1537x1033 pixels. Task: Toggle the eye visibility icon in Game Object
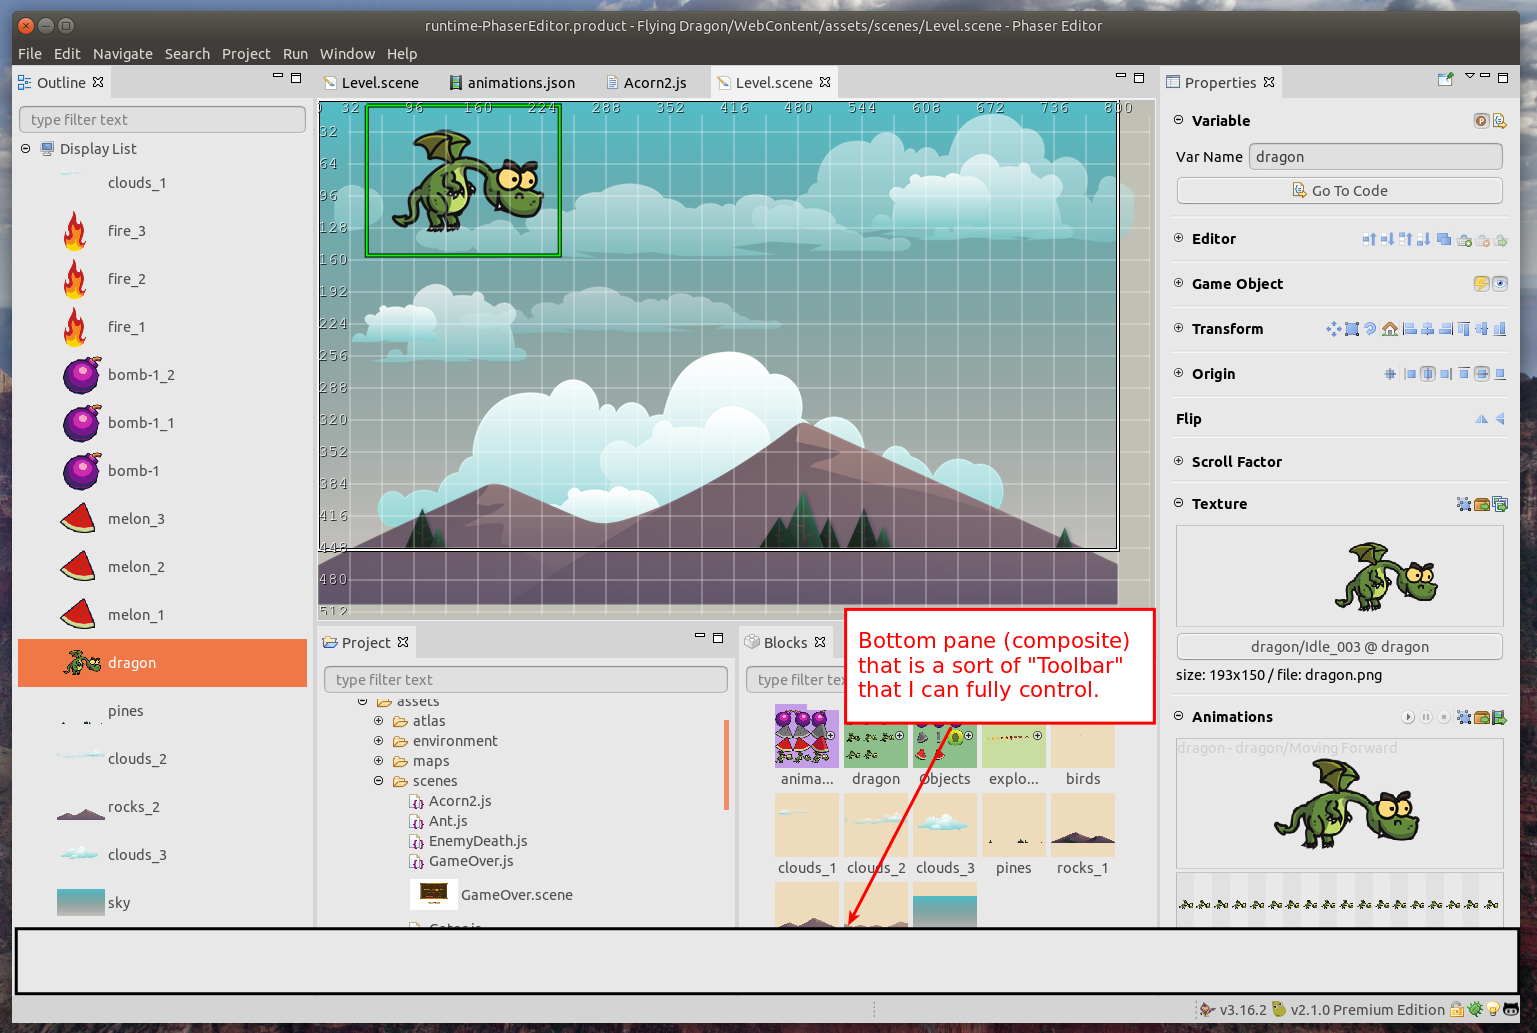click(x=1500, y=284)
